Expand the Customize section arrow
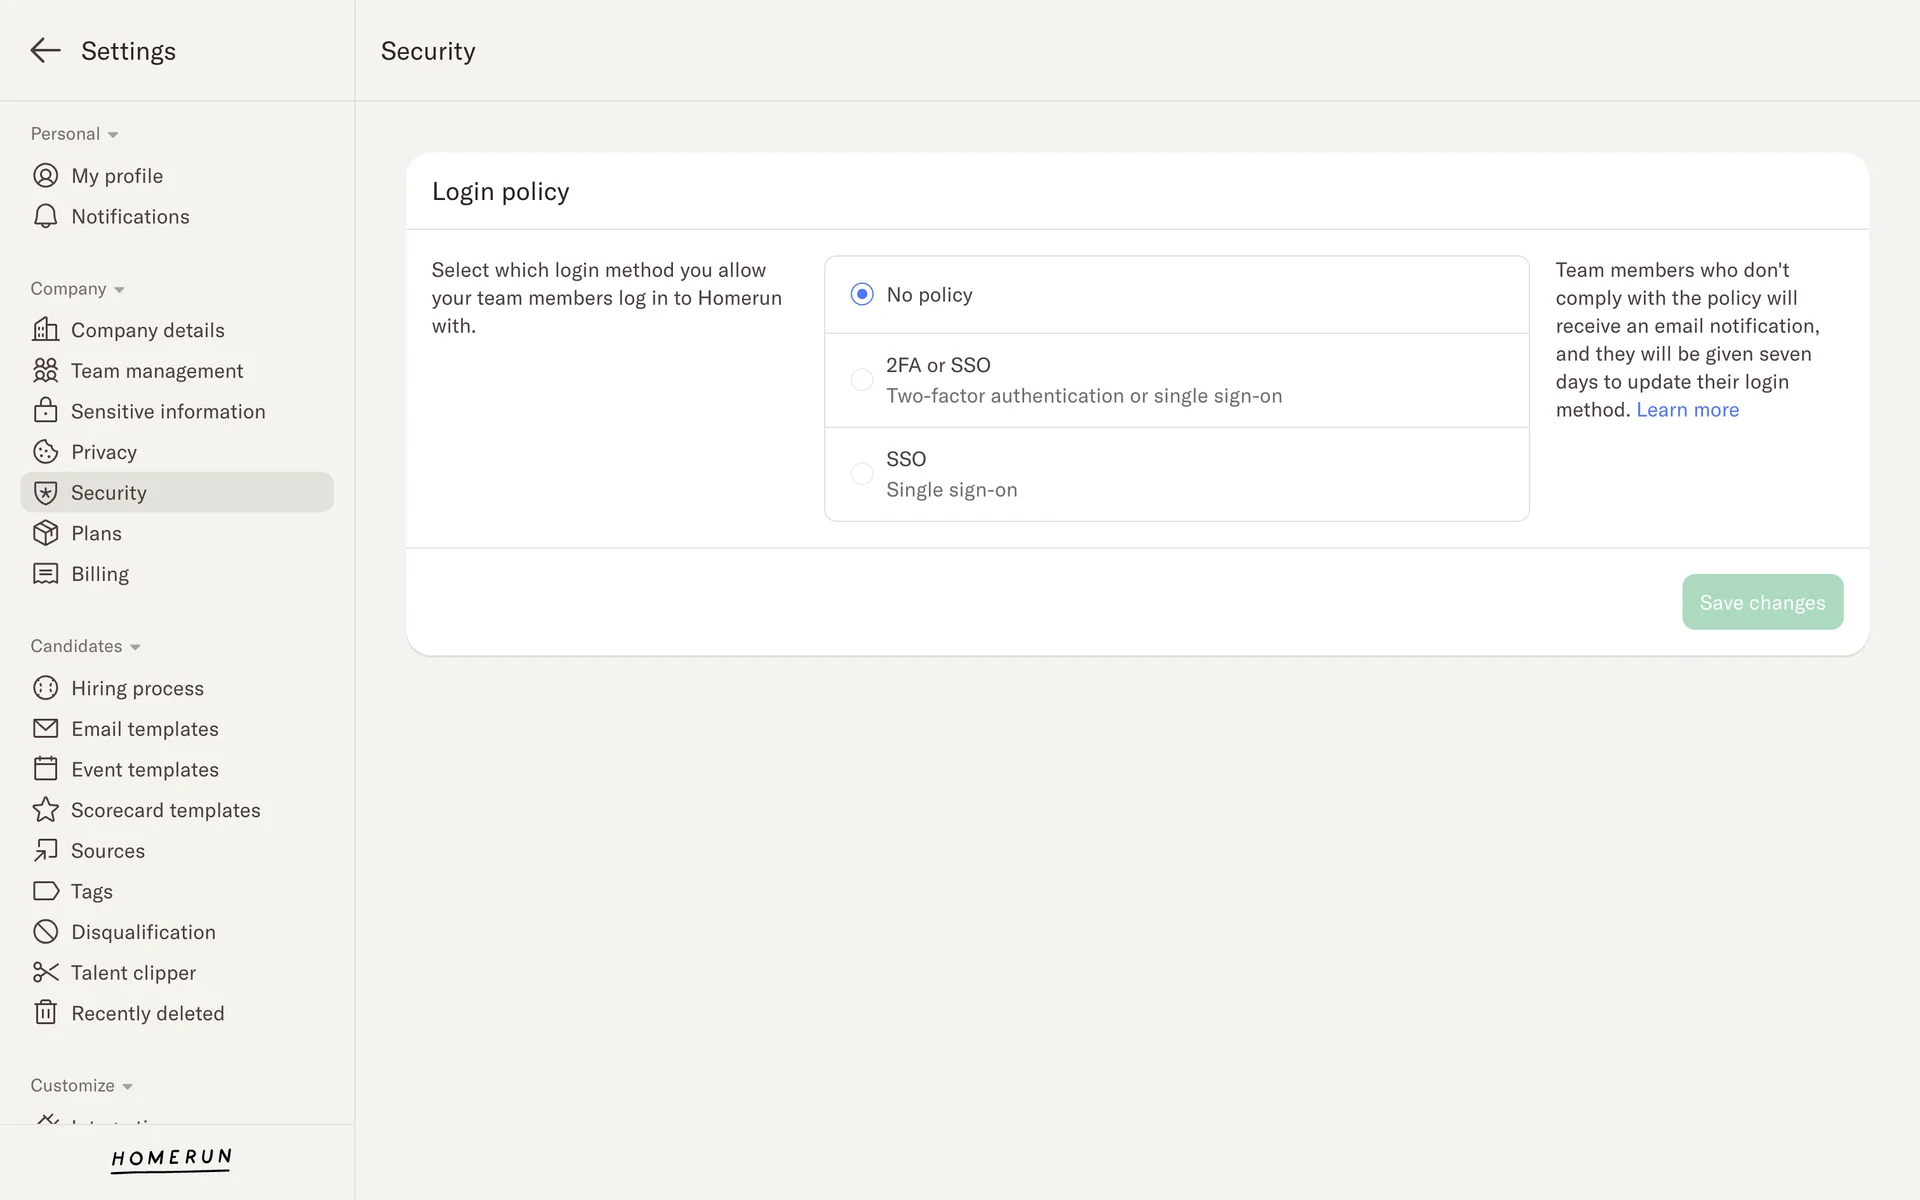Screen dimensions: 1920x1200 [x=127, y=1087]
